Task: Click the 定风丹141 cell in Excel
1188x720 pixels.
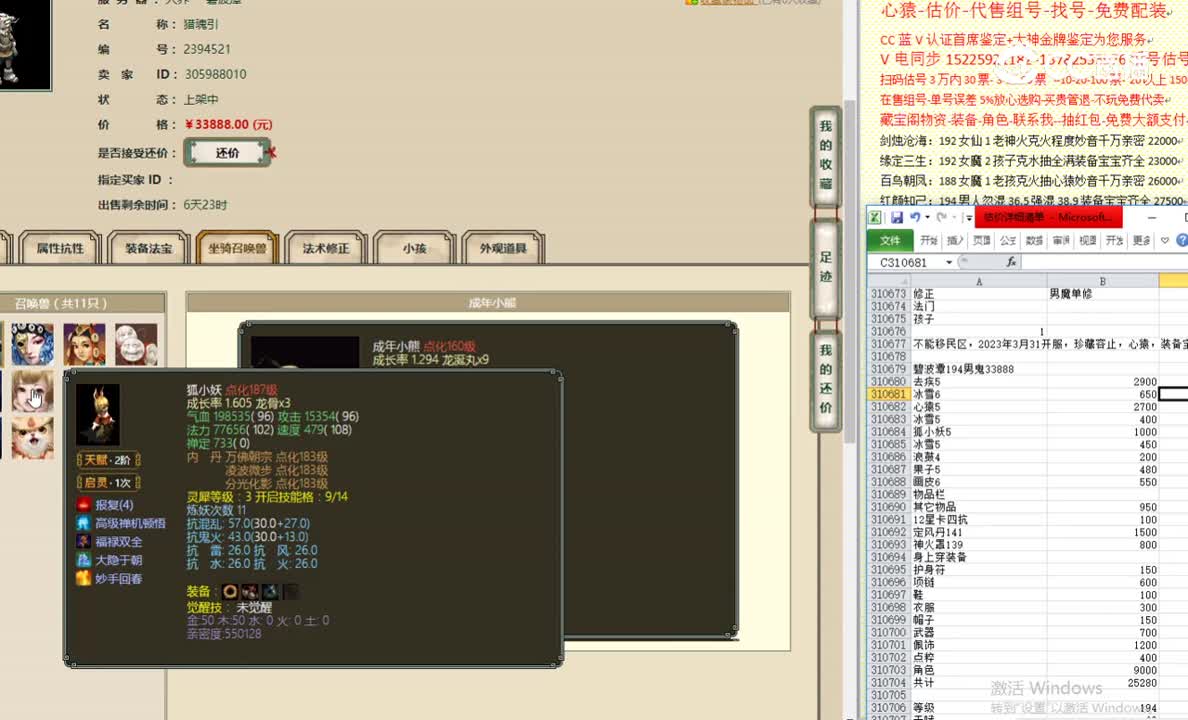Action: [979, 532]
